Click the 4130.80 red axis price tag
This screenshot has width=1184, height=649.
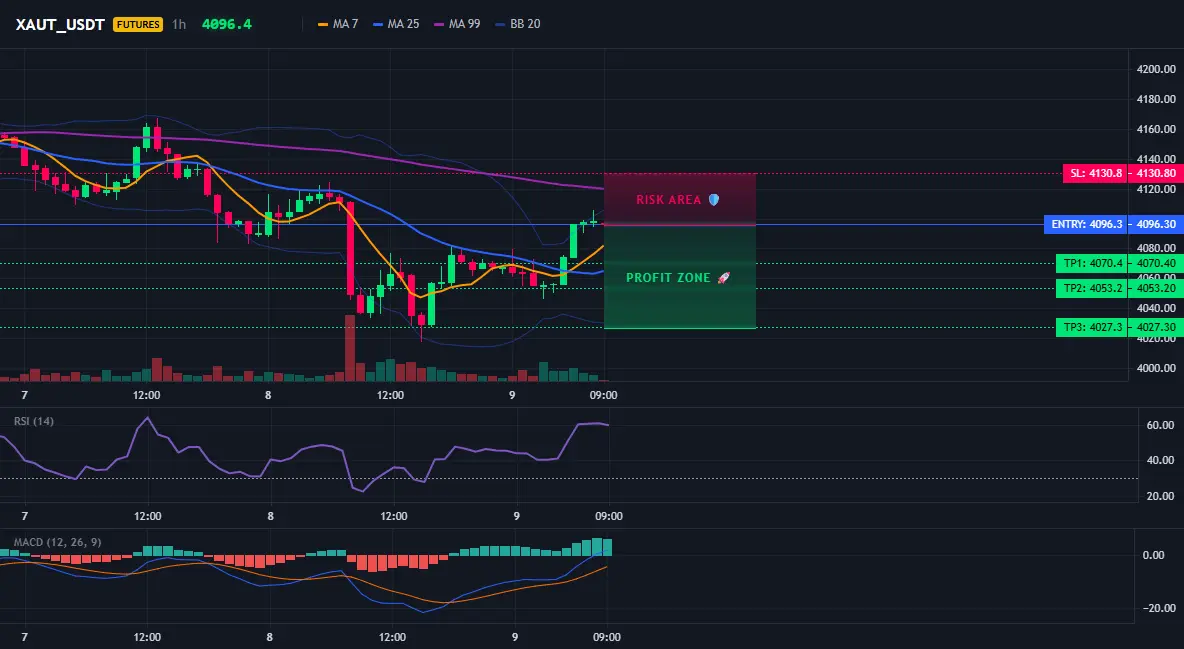pos(1156,173)
